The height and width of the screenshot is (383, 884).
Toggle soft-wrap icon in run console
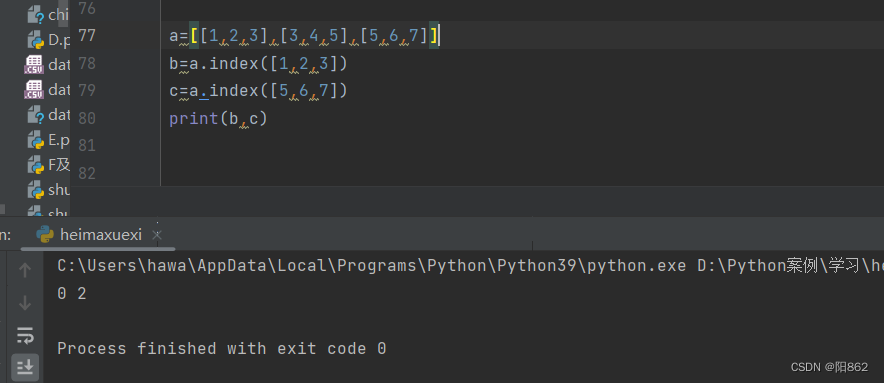pyautogui.click(x=25, y=336)
